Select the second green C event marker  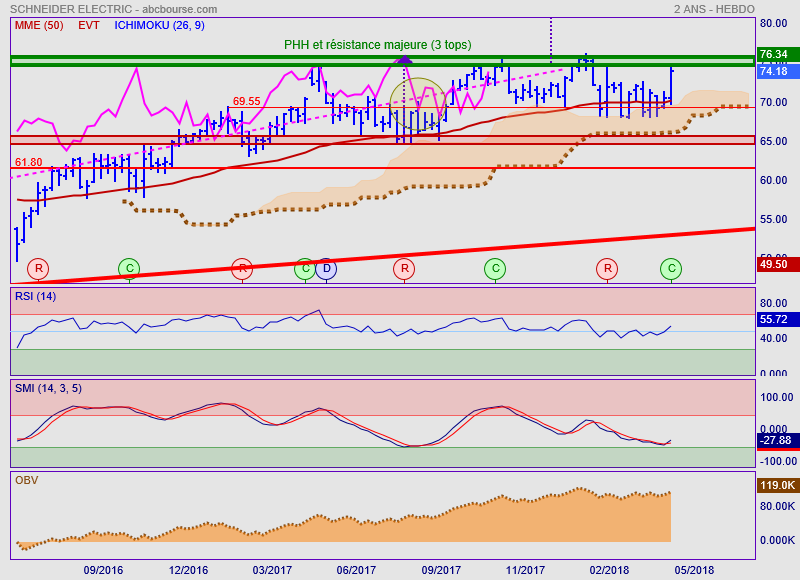coord(305,268)
